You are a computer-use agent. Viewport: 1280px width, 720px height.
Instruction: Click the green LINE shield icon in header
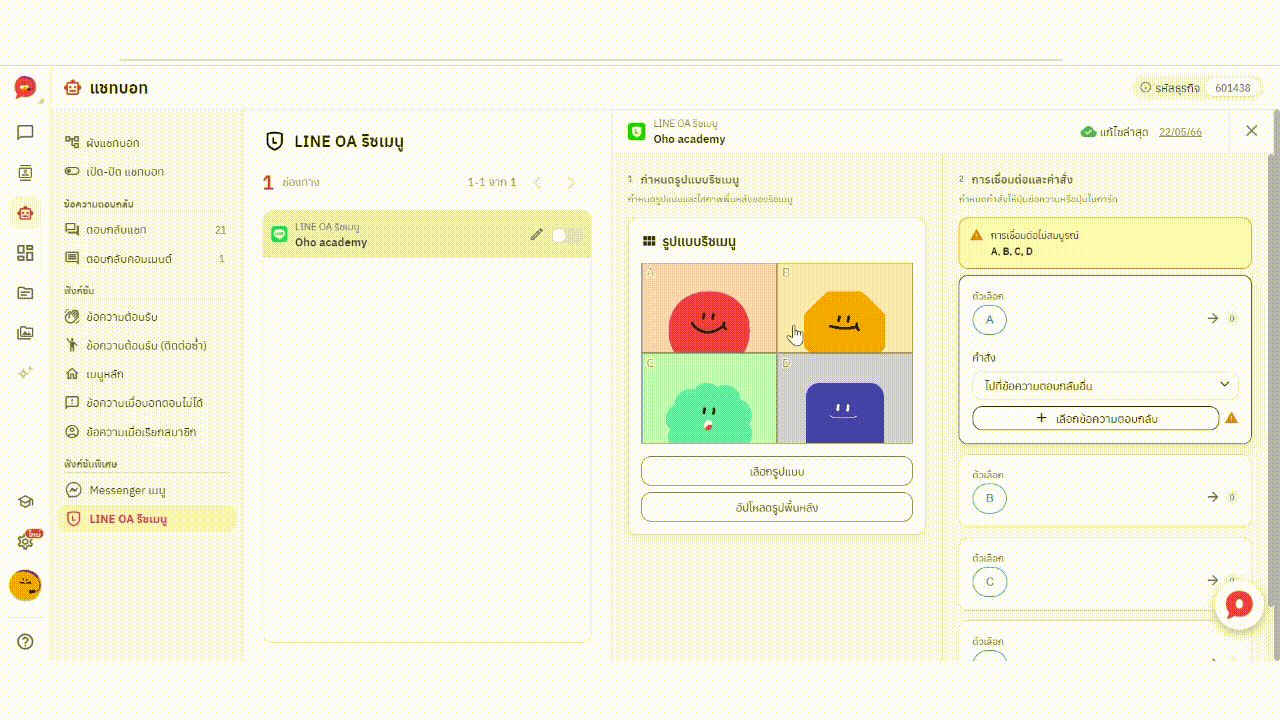coord(636,131)
